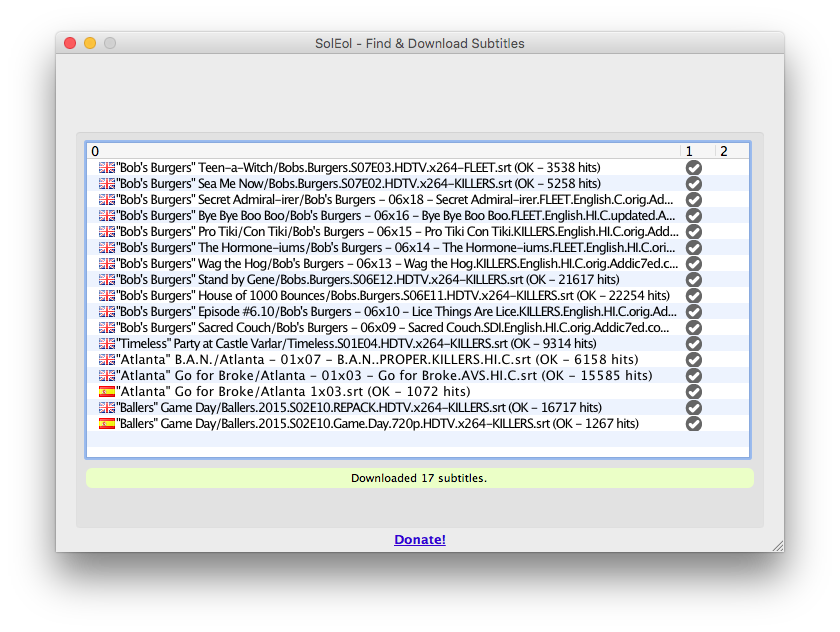Click checkmark icon for Sacred Couch row
Image resolution: width=840 pixels, height=632 pixels.
[x=694, y=328]
